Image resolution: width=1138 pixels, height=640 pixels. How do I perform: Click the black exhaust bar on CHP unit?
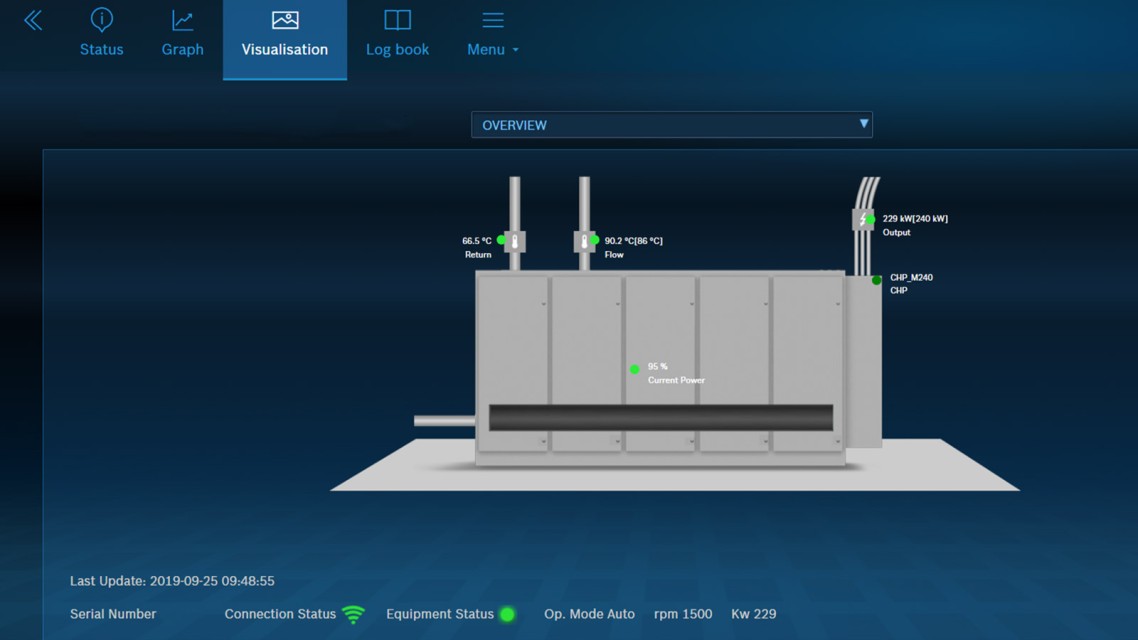pos(660,418)
